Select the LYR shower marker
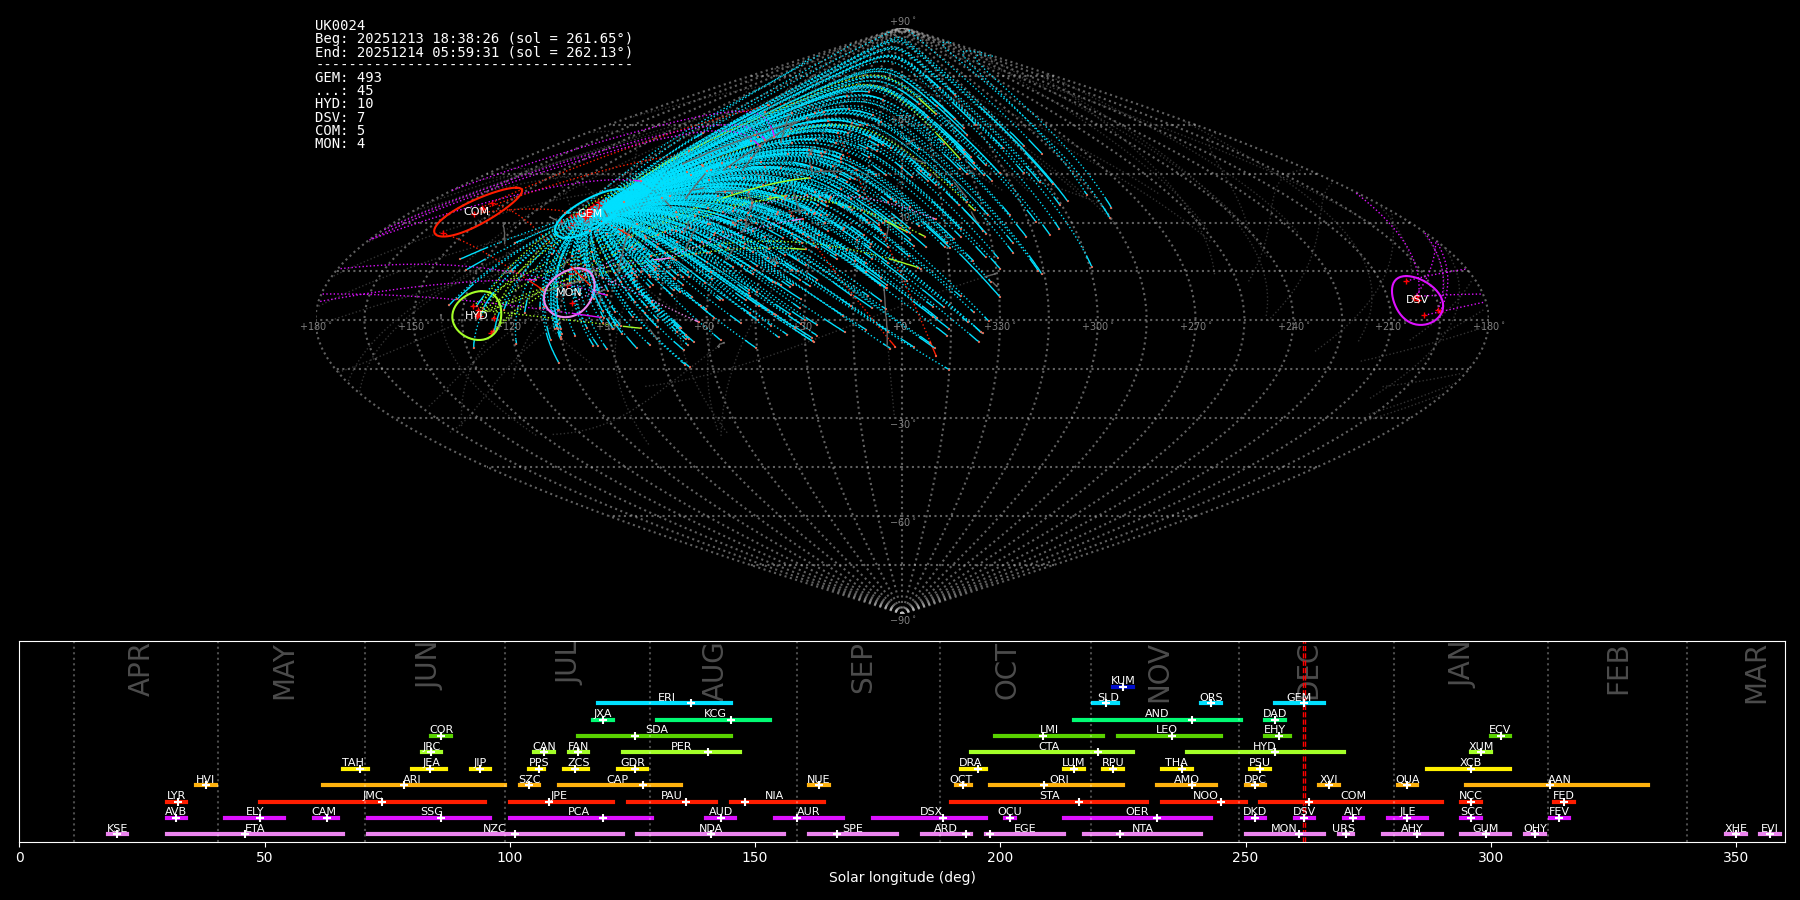The image size is (1800, 900). click(176, 802)
